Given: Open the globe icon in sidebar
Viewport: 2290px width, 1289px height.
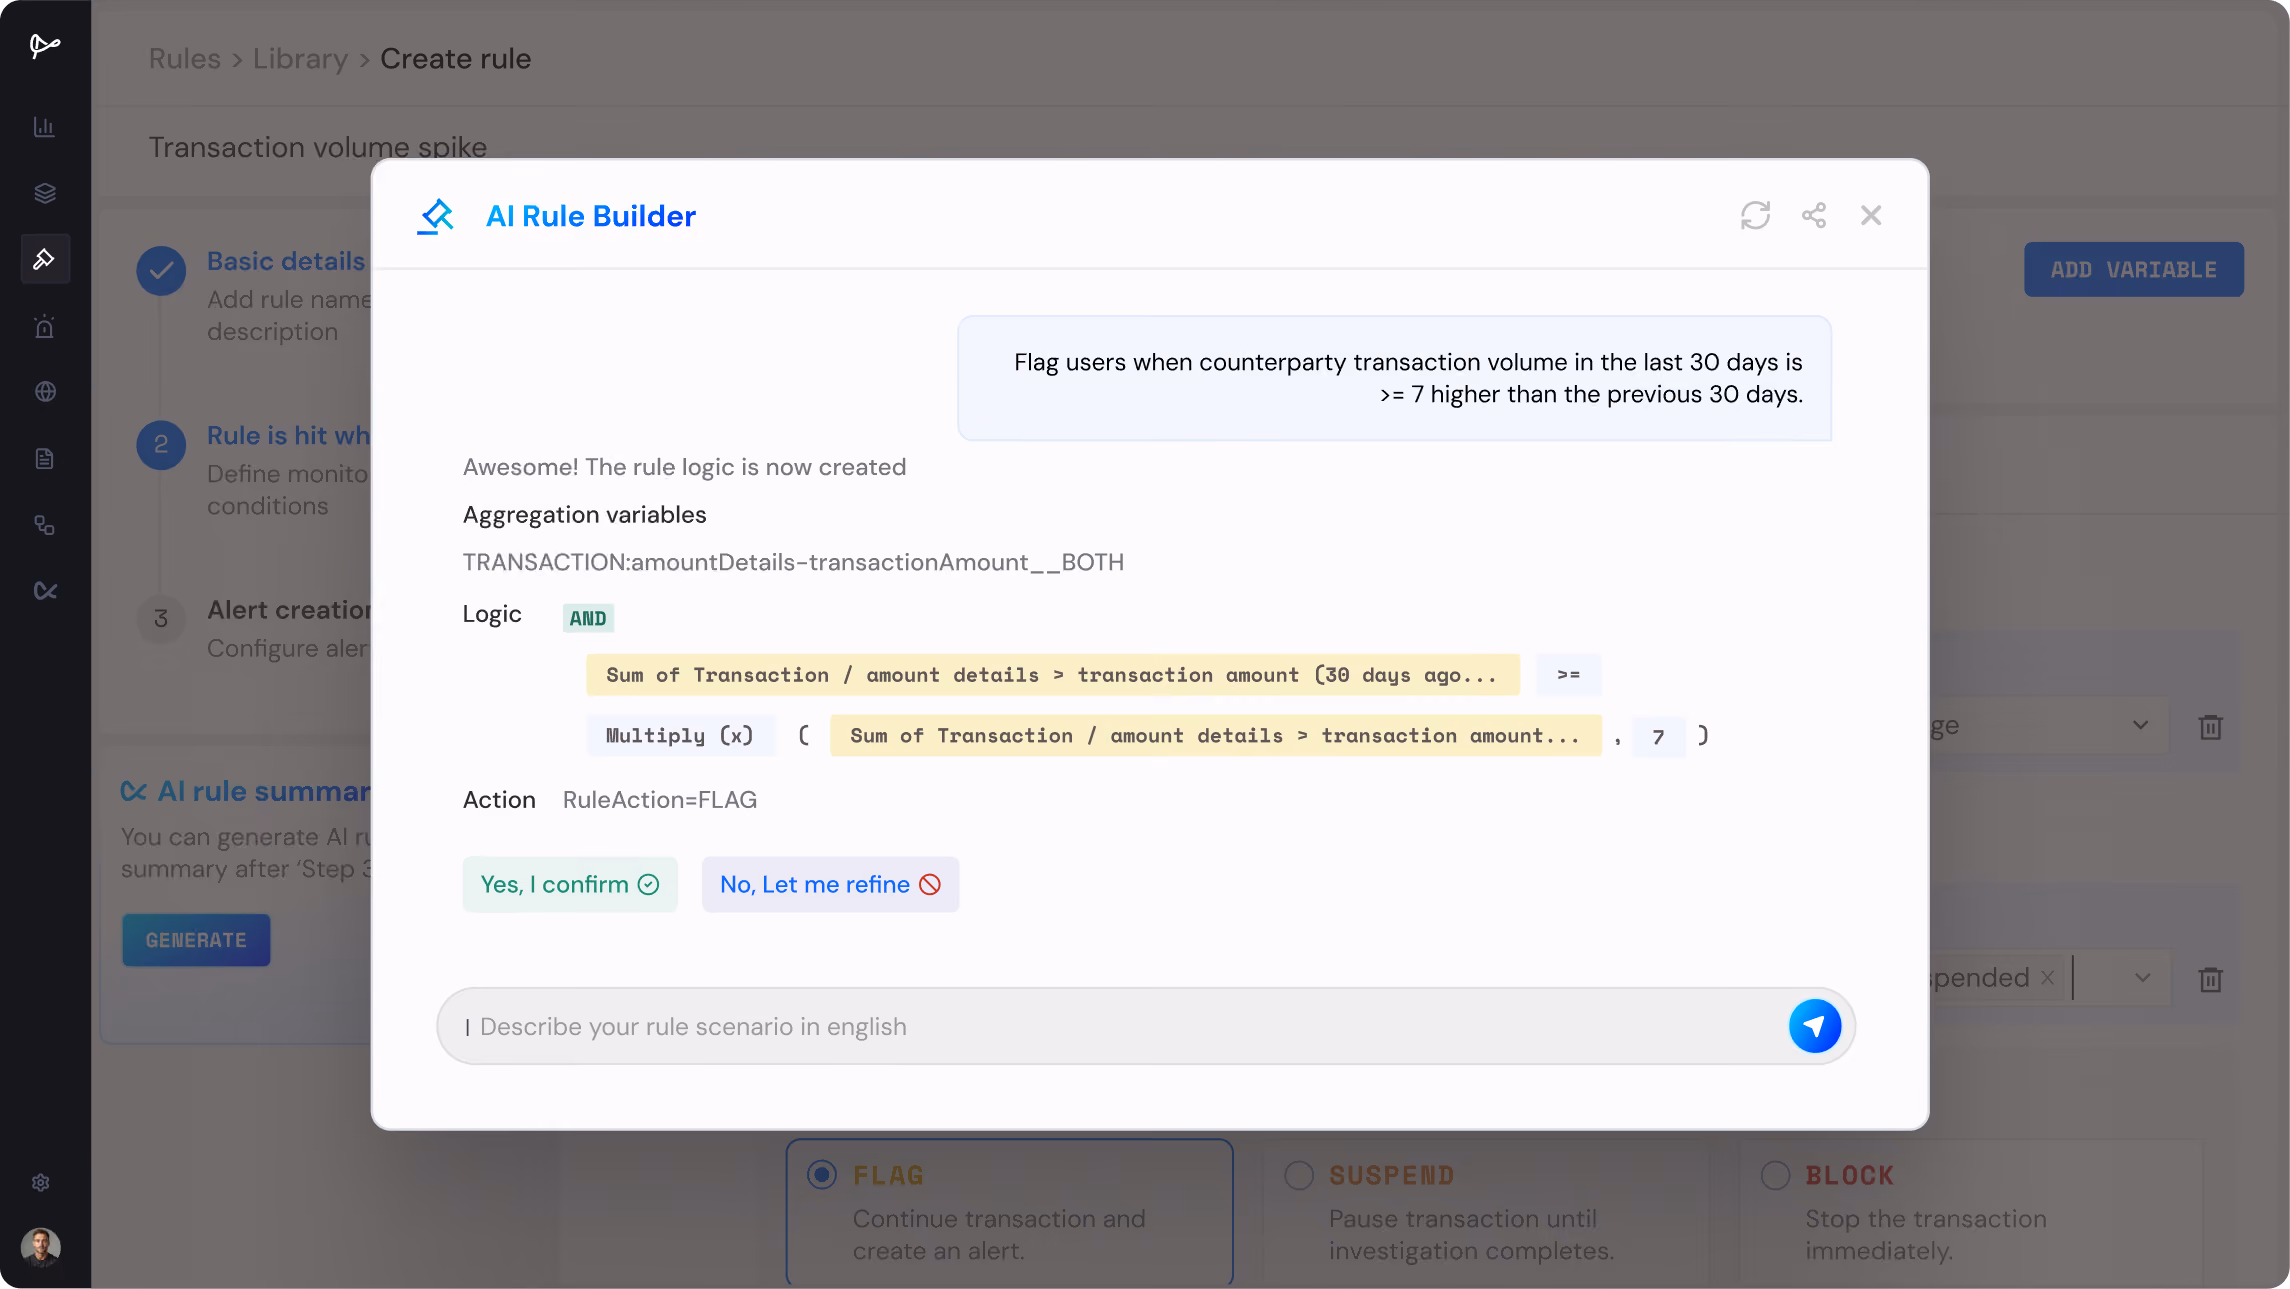Looking at the screenshot, I should pos(44,392).
